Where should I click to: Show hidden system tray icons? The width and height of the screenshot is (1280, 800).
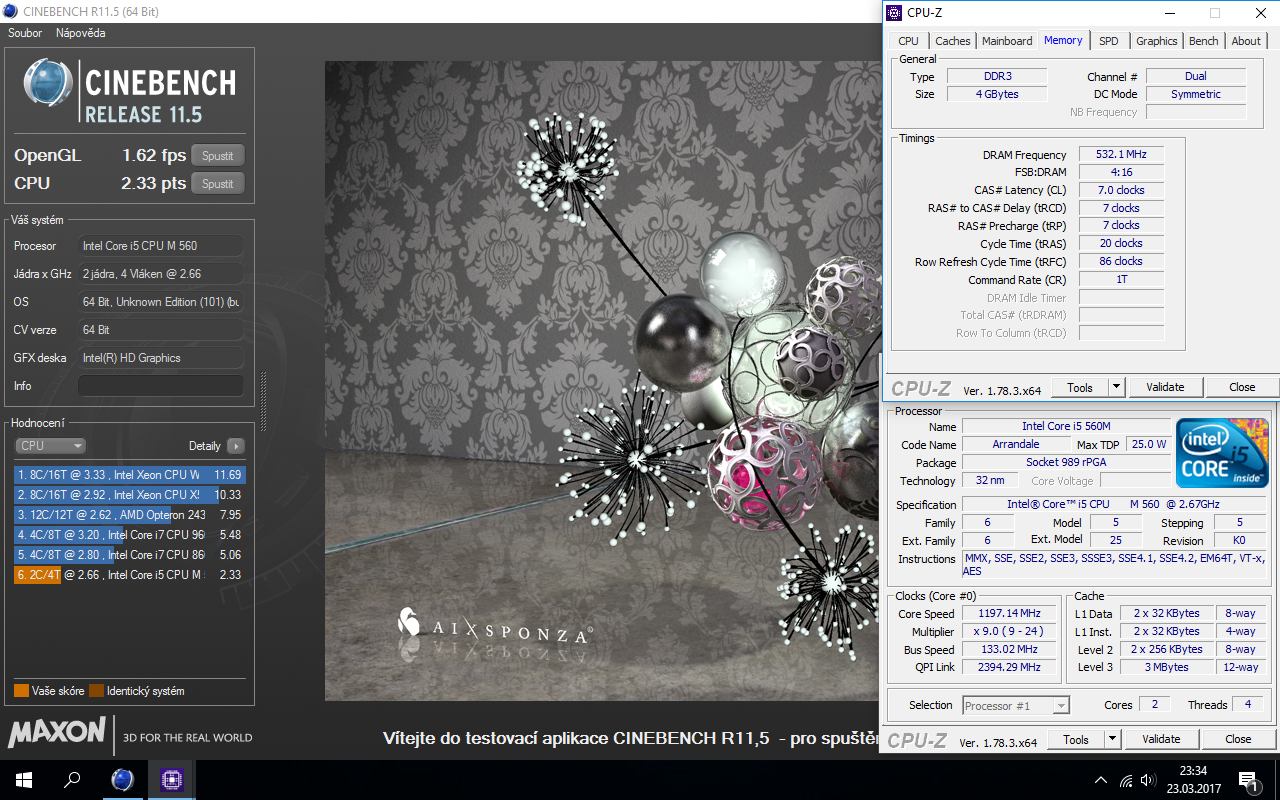click(x=1101, y=780)
